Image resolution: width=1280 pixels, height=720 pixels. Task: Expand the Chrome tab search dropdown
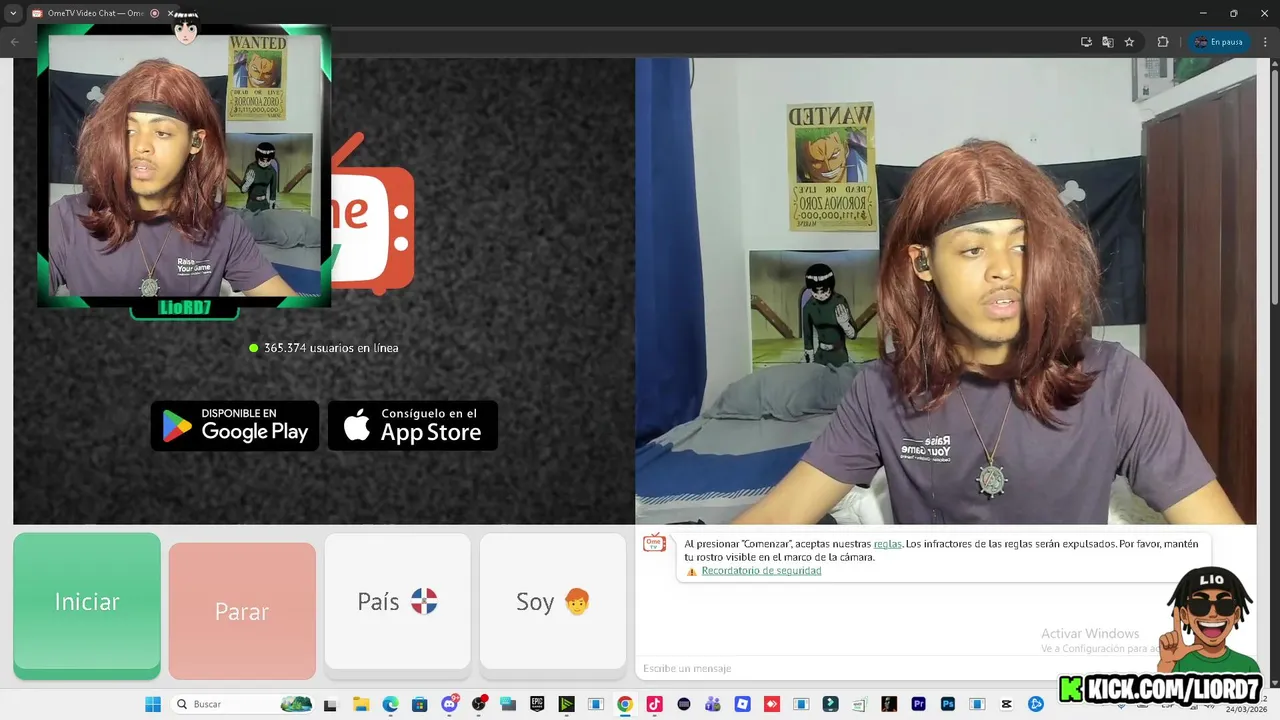pos(13,13)
